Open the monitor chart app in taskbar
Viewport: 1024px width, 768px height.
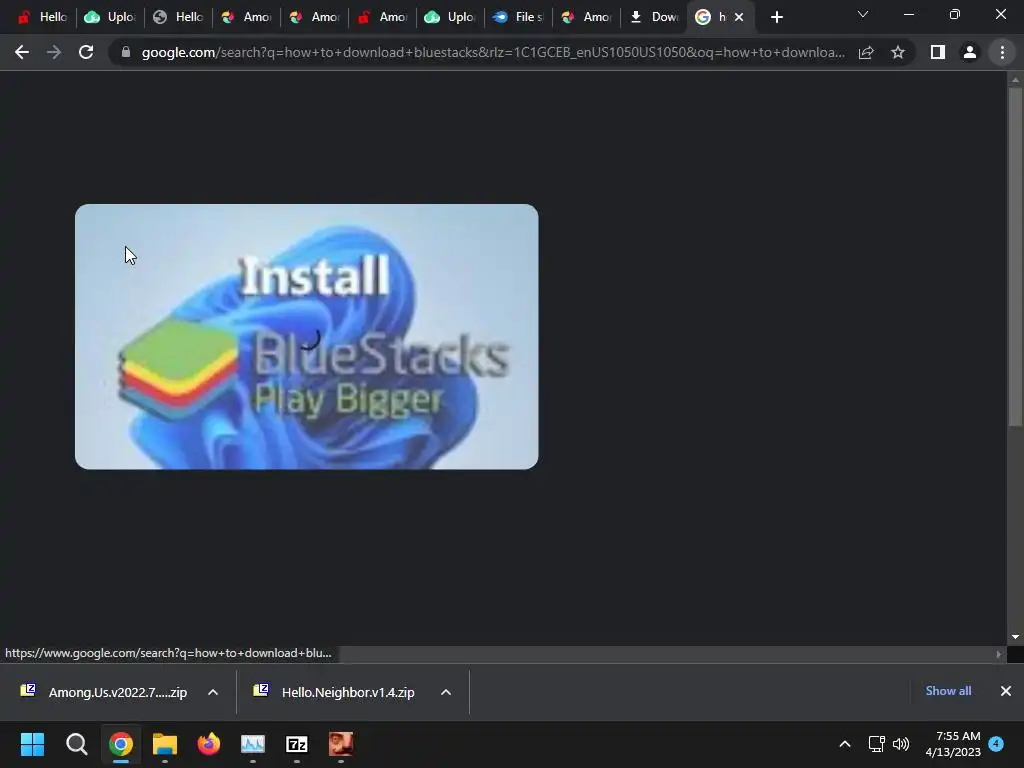coord(253,744)
